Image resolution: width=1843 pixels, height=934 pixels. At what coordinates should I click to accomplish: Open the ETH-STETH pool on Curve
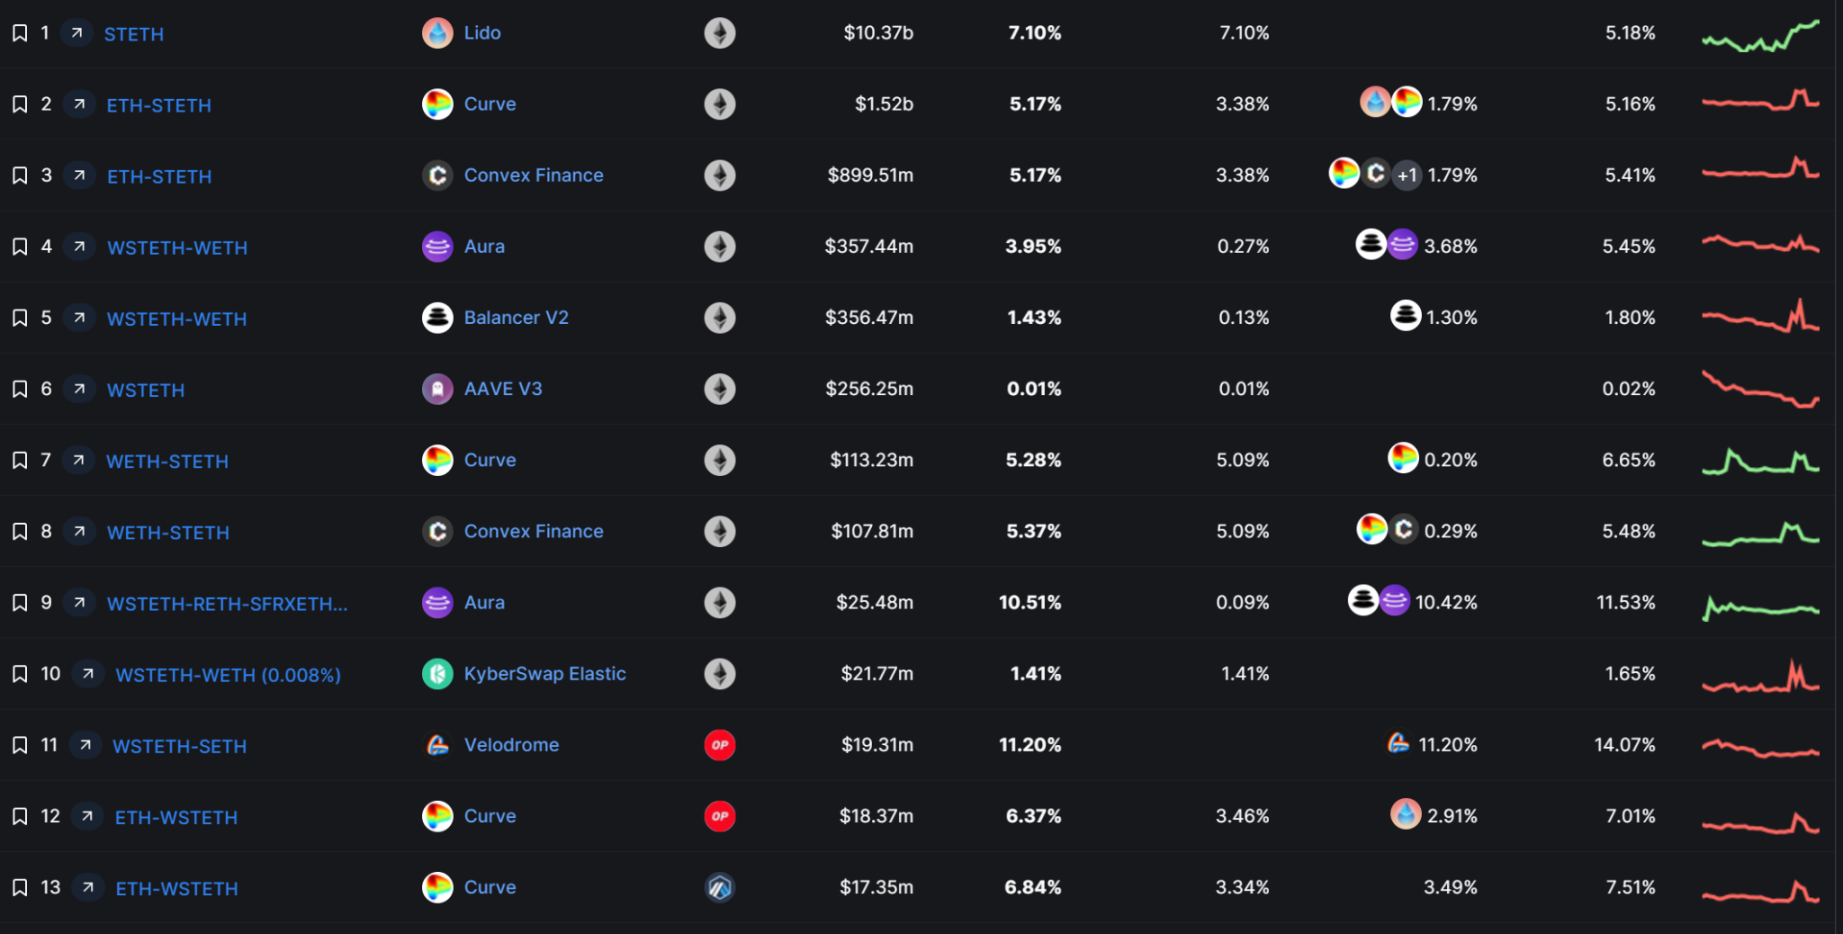(x=159, y=105)
